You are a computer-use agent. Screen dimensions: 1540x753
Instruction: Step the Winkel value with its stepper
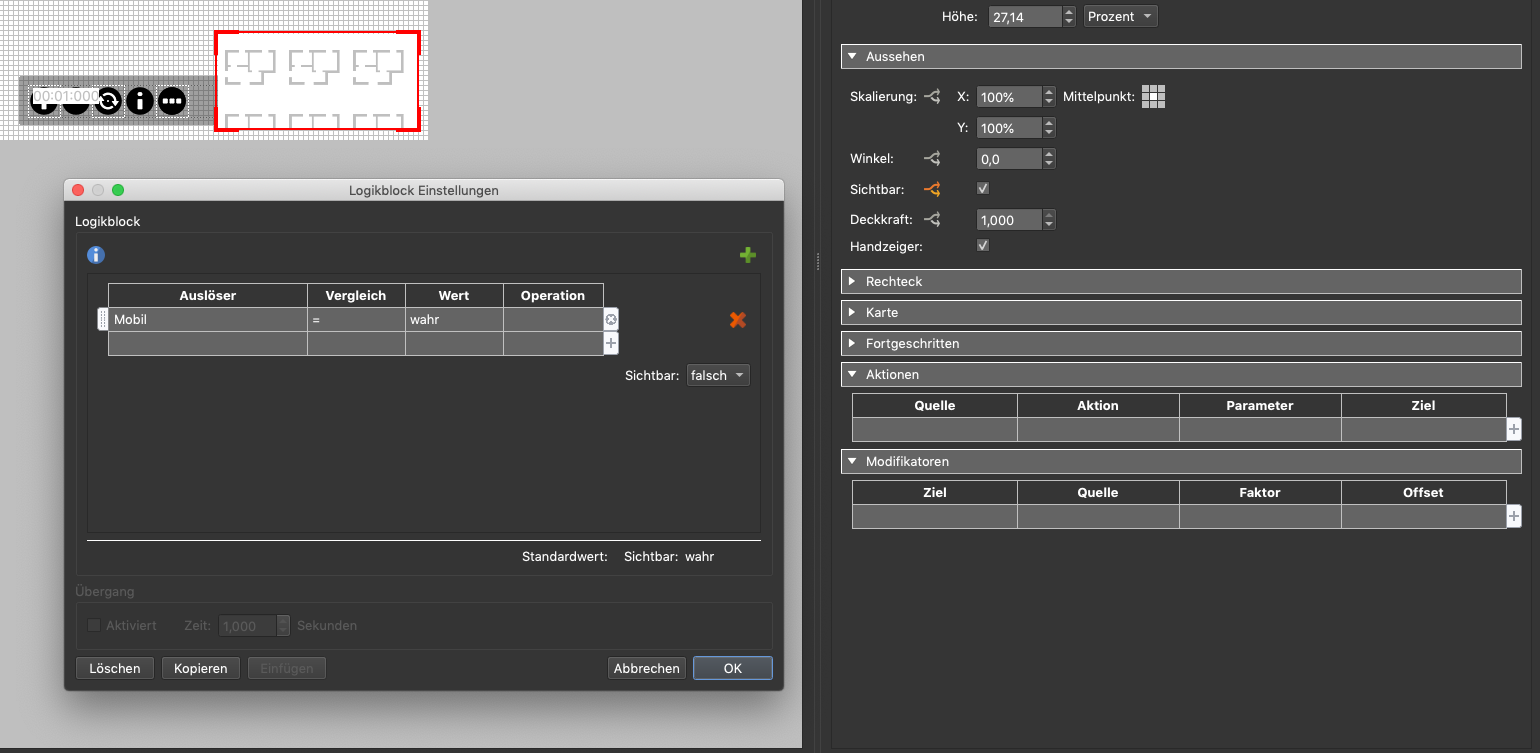coord(1049,159)
